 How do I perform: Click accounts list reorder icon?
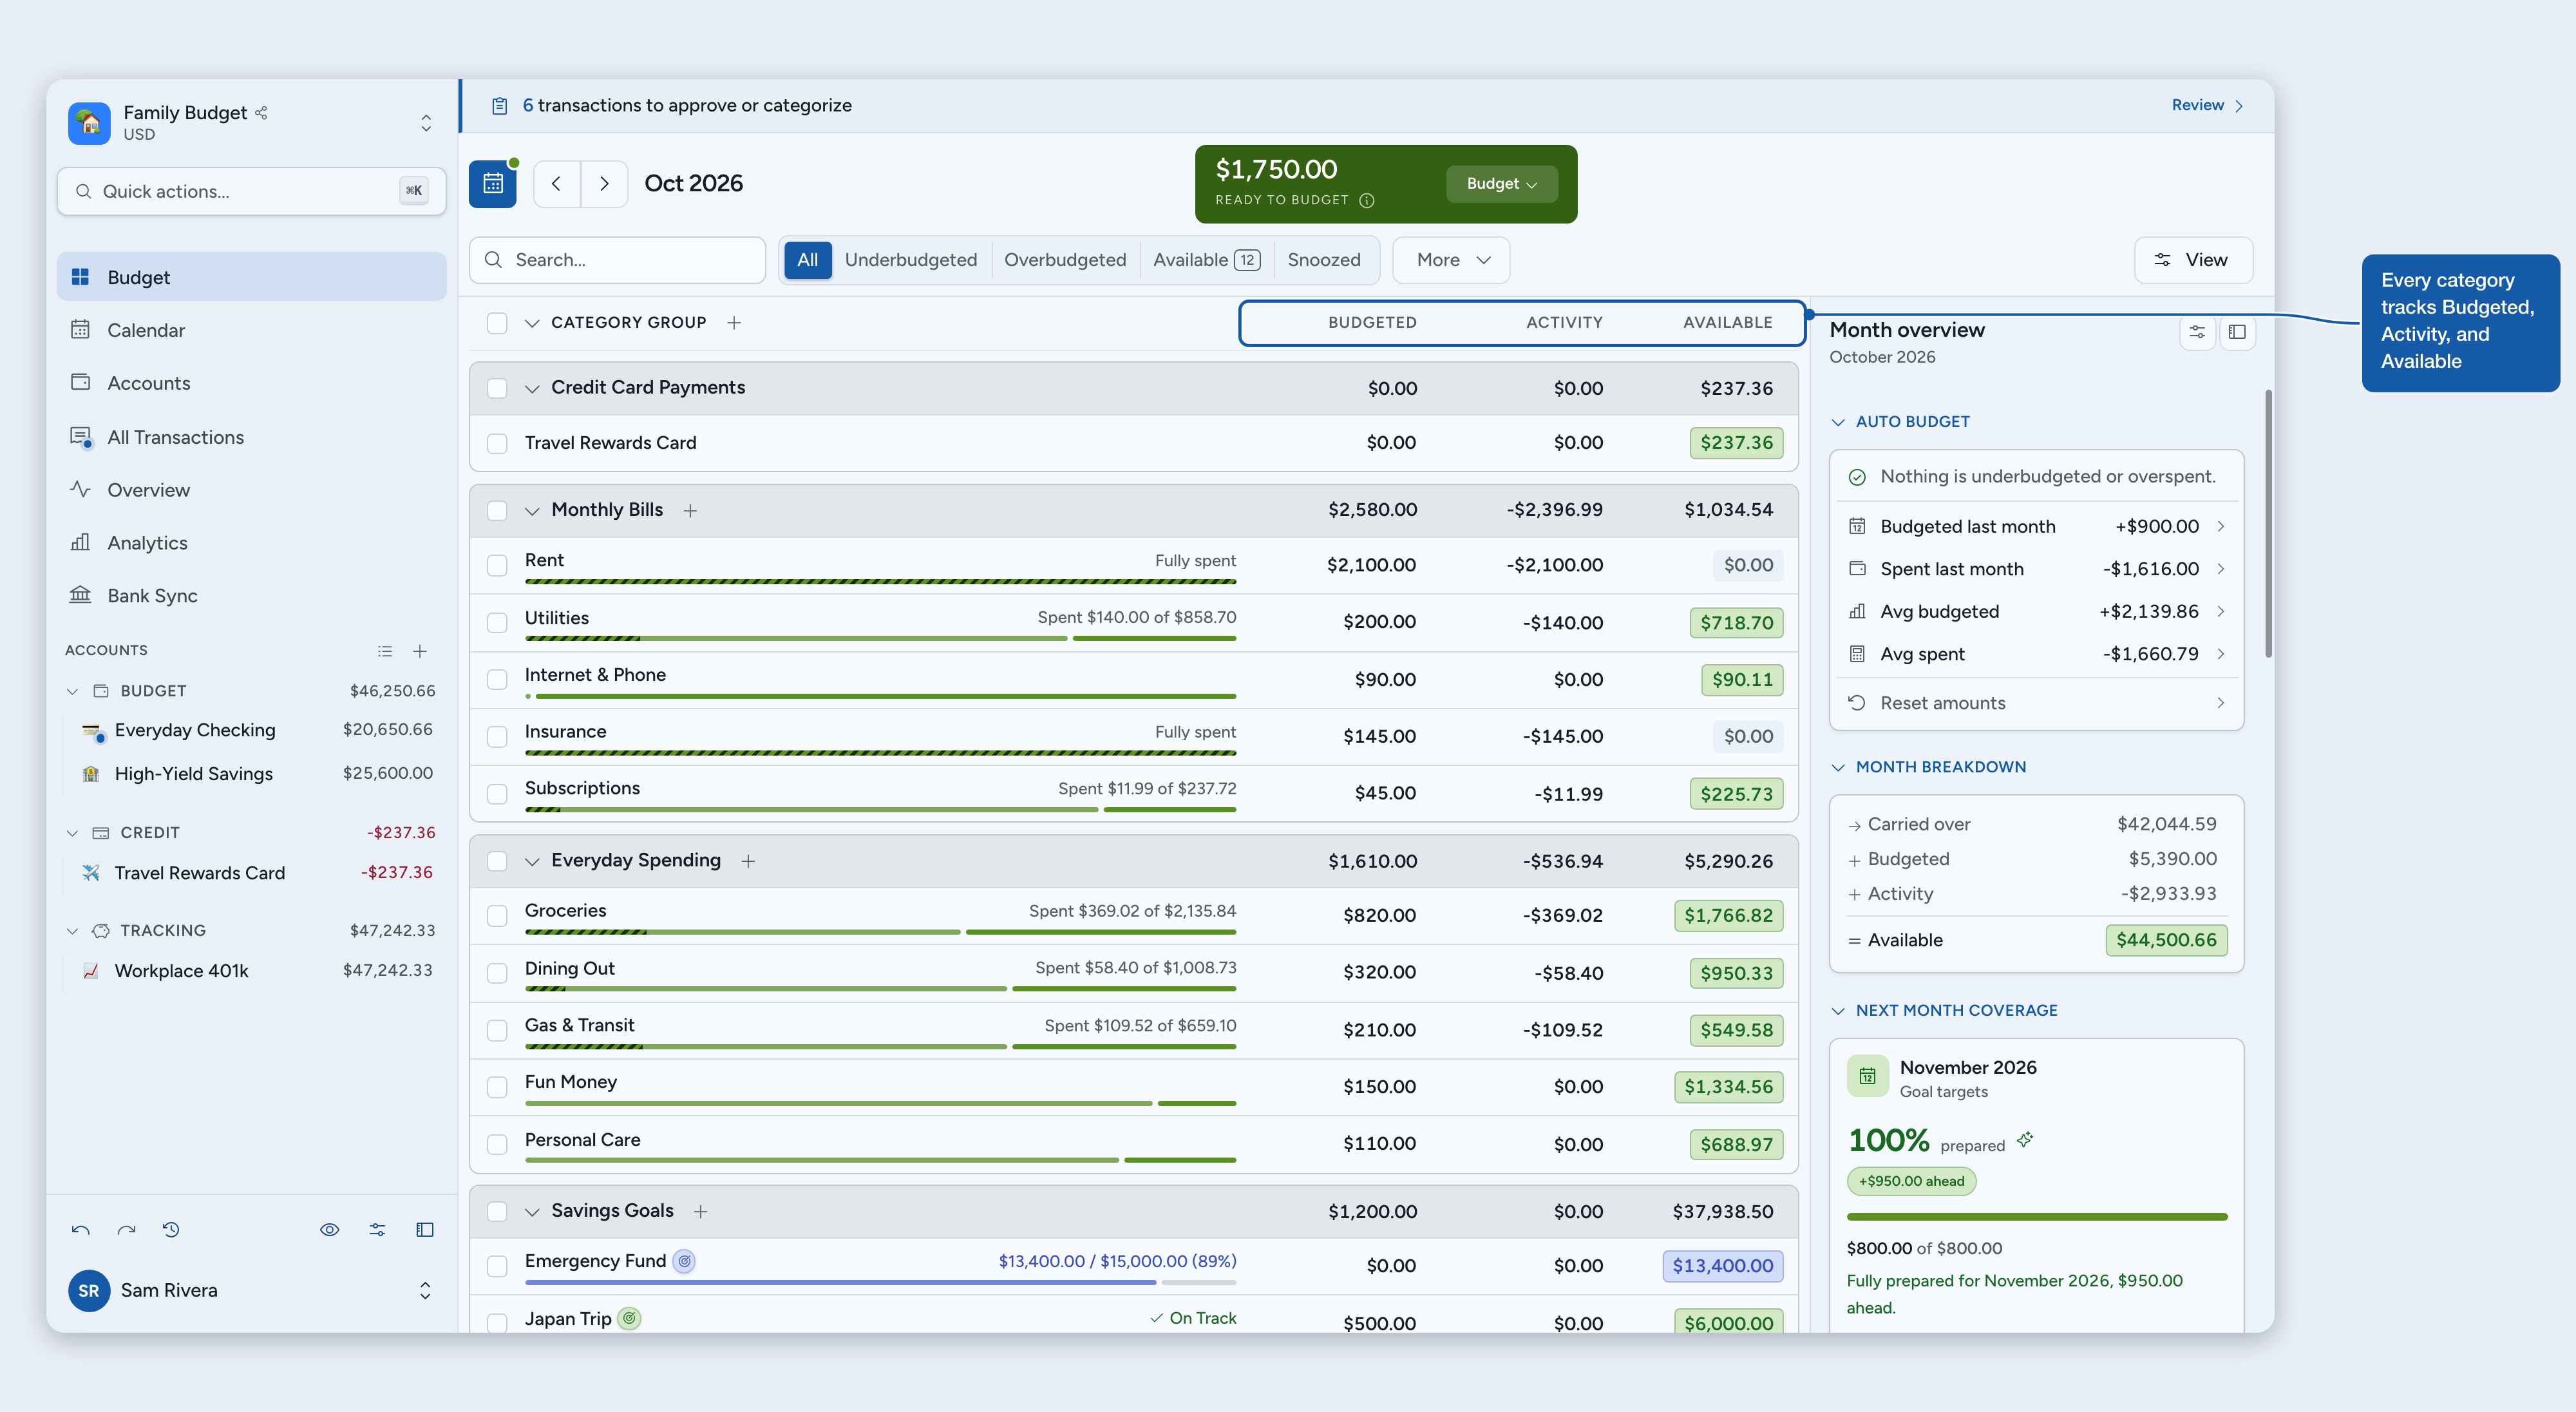tap(385, 651)
